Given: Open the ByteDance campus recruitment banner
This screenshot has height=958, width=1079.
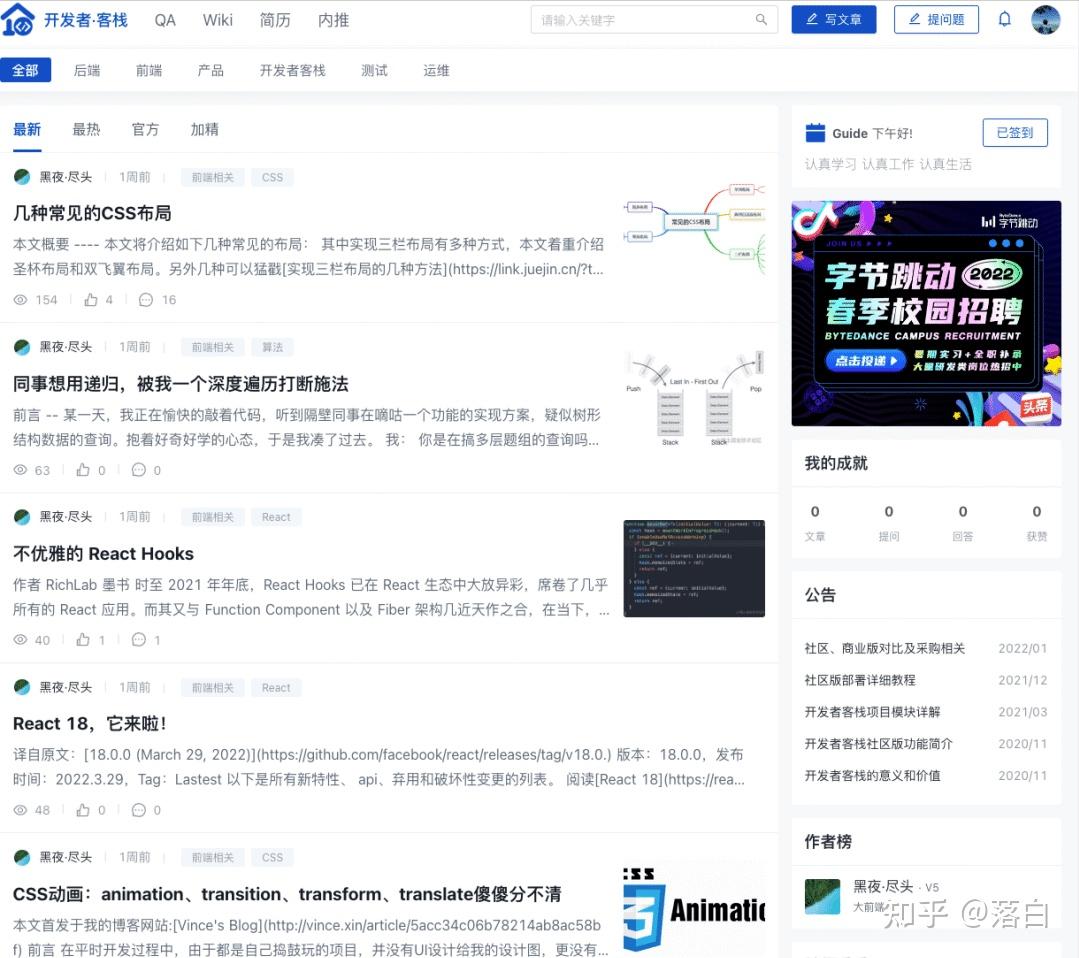Looking at the screenshot, I should tap(925, 313).
